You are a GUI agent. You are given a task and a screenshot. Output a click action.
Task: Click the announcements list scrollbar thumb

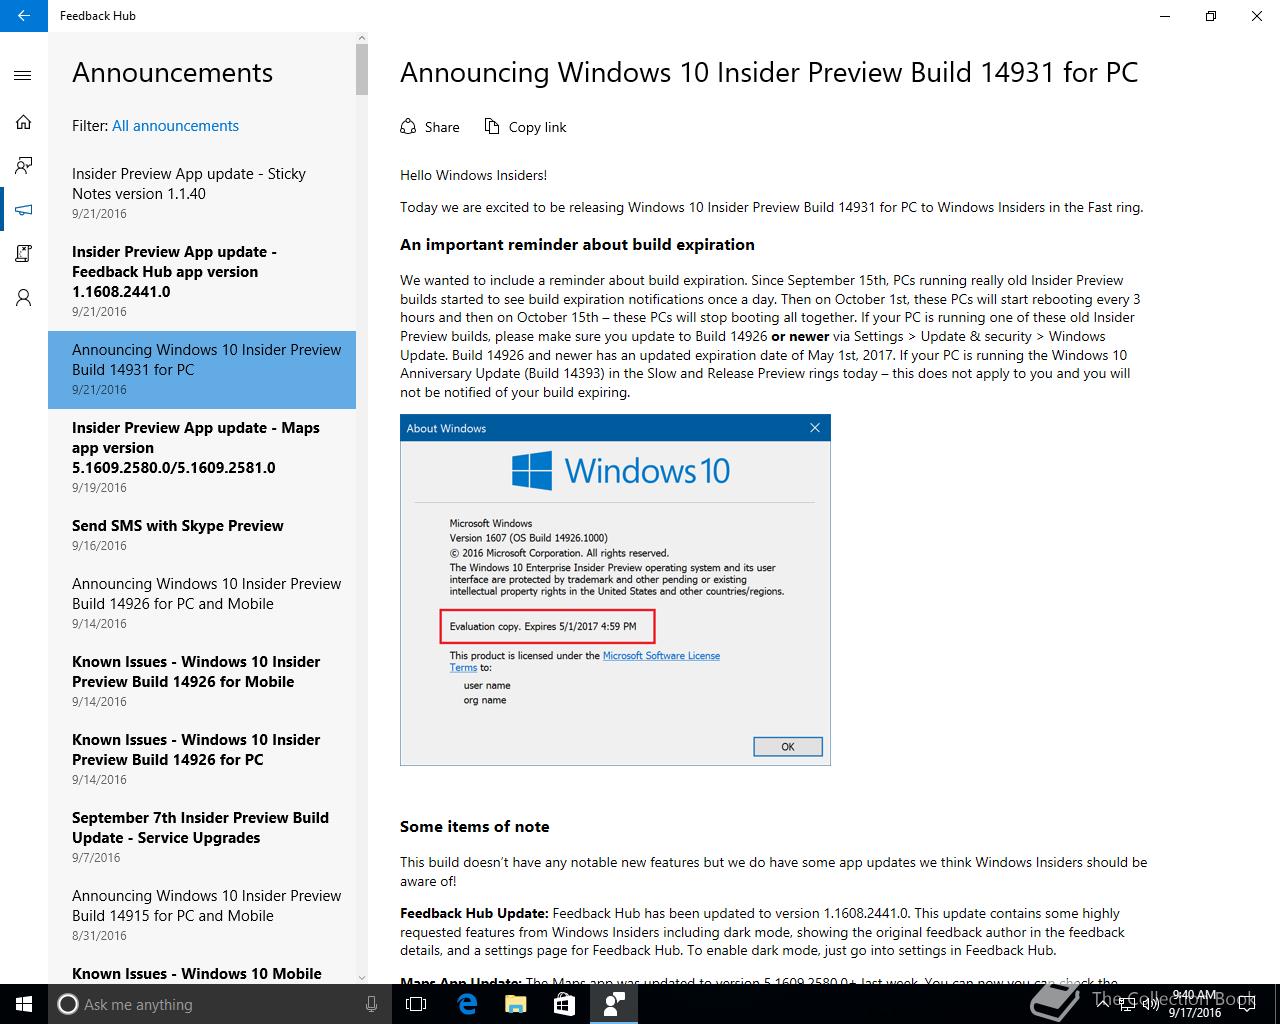click(362, 68)
